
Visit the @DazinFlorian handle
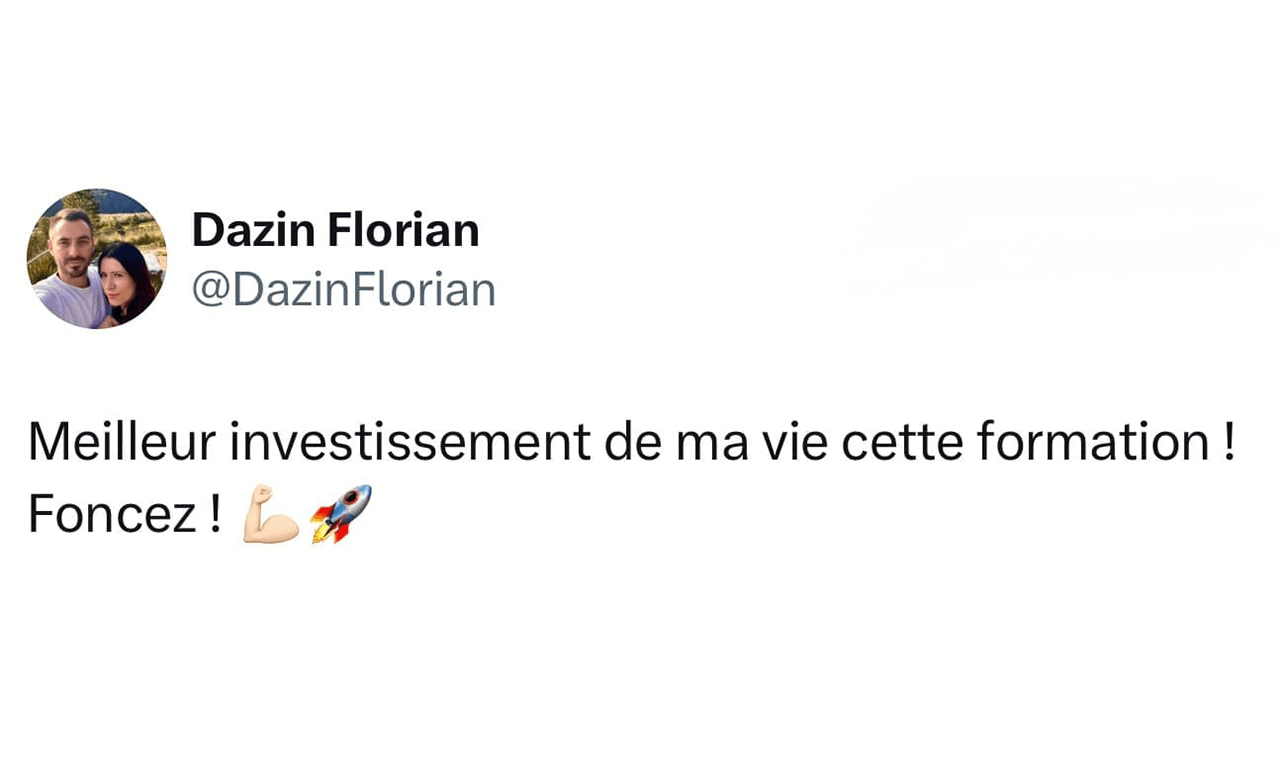tap(343, 290)
